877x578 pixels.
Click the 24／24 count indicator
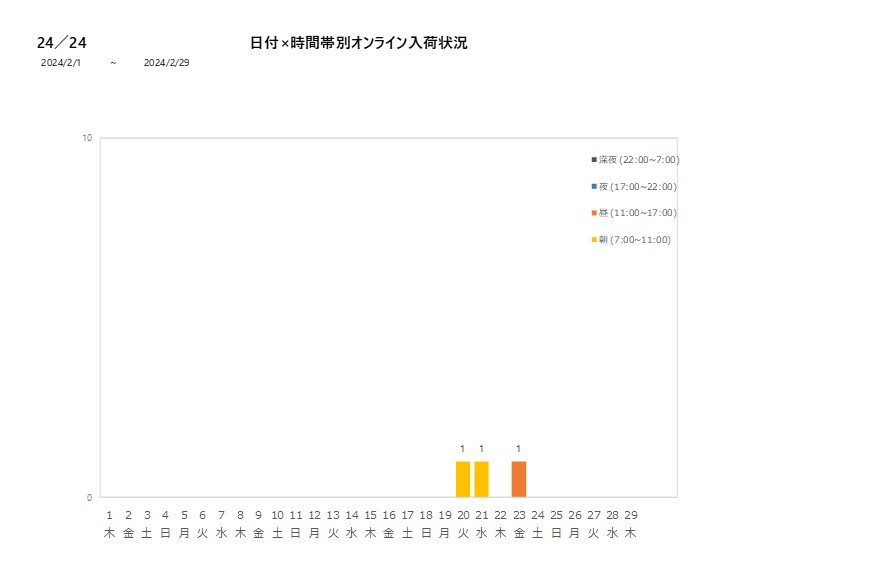(61, 42)
